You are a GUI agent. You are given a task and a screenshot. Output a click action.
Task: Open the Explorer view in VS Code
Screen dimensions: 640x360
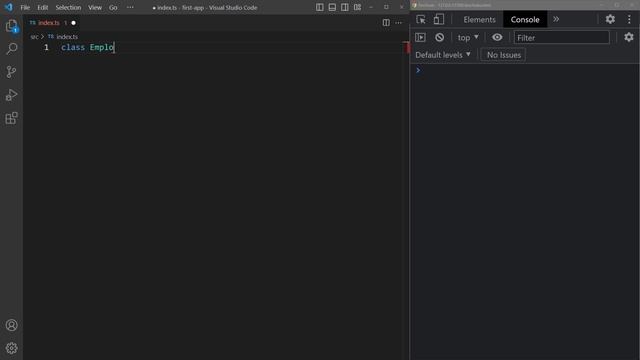coord(11,26)
